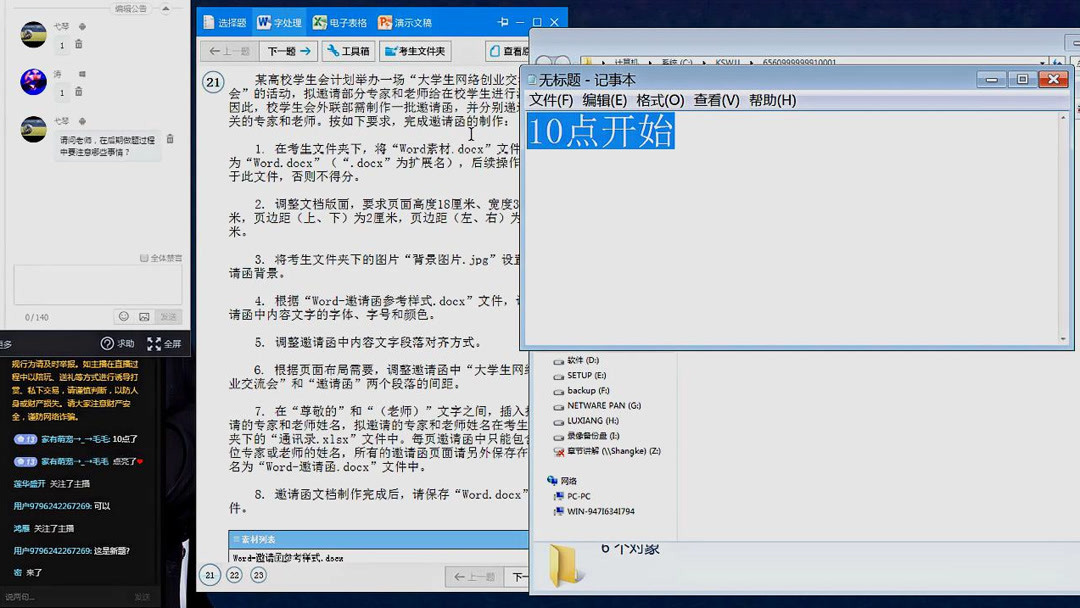Click the pin icon on the exam title bar
This screenshot has height=608, width=1080.
point(504,19)
